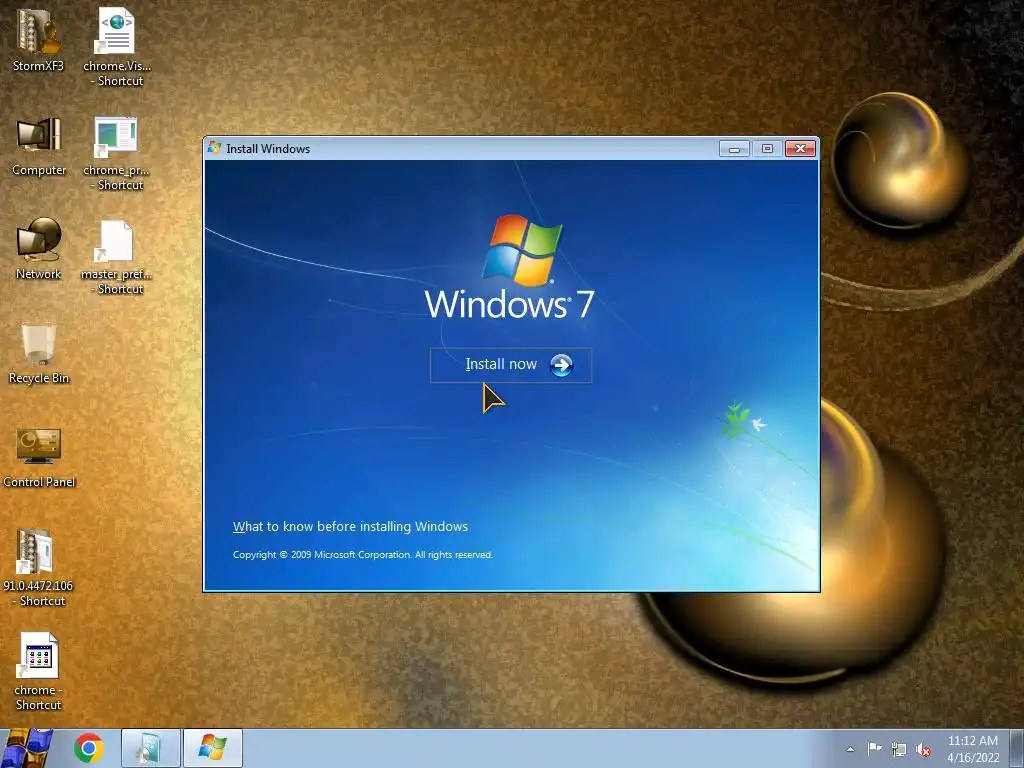Click the Install Windows taskbar button

pos(213,748)
